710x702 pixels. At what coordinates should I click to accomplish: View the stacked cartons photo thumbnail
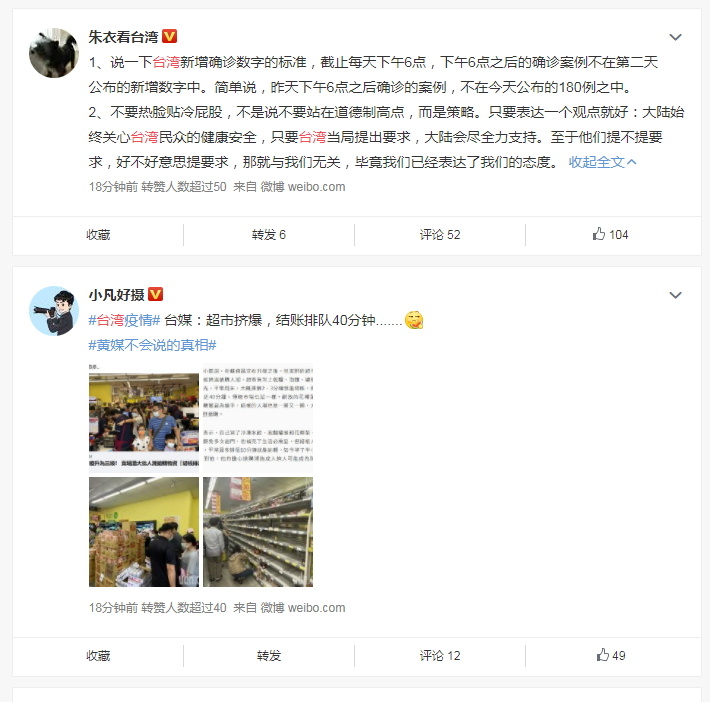coord(144,532)
